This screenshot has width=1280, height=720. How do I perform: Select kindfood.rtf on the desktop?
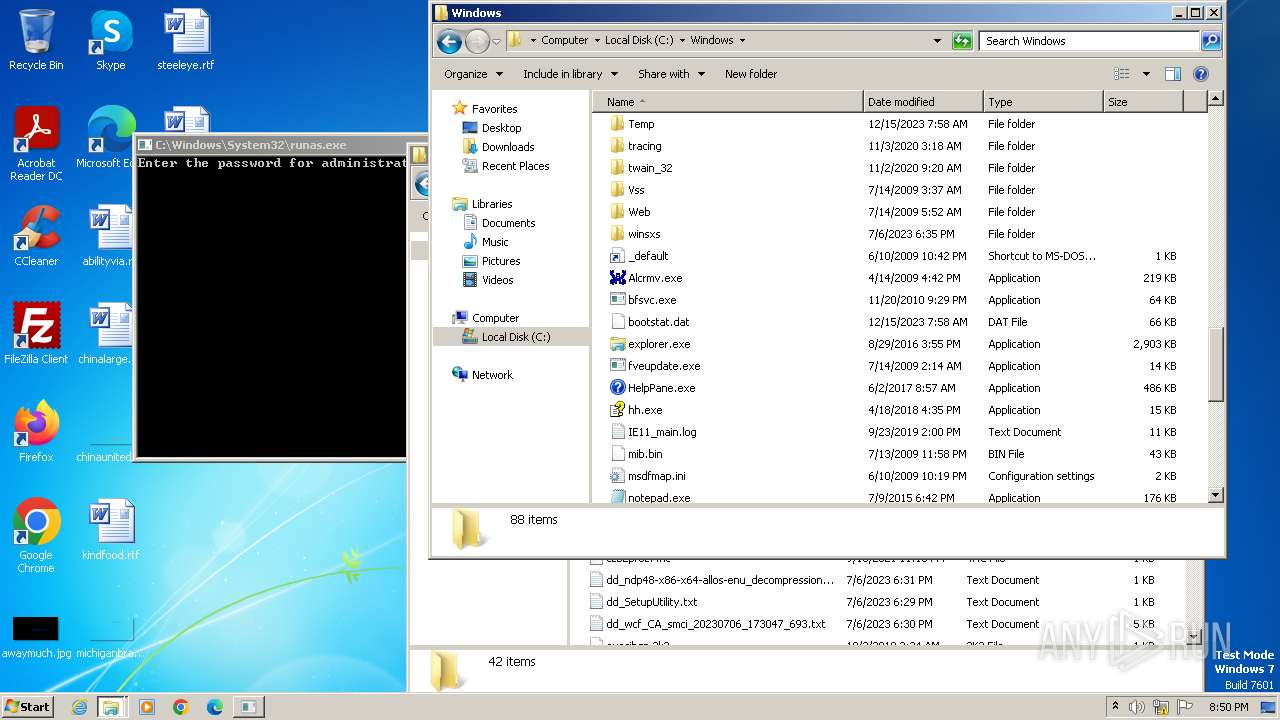(x=110, y=530)
